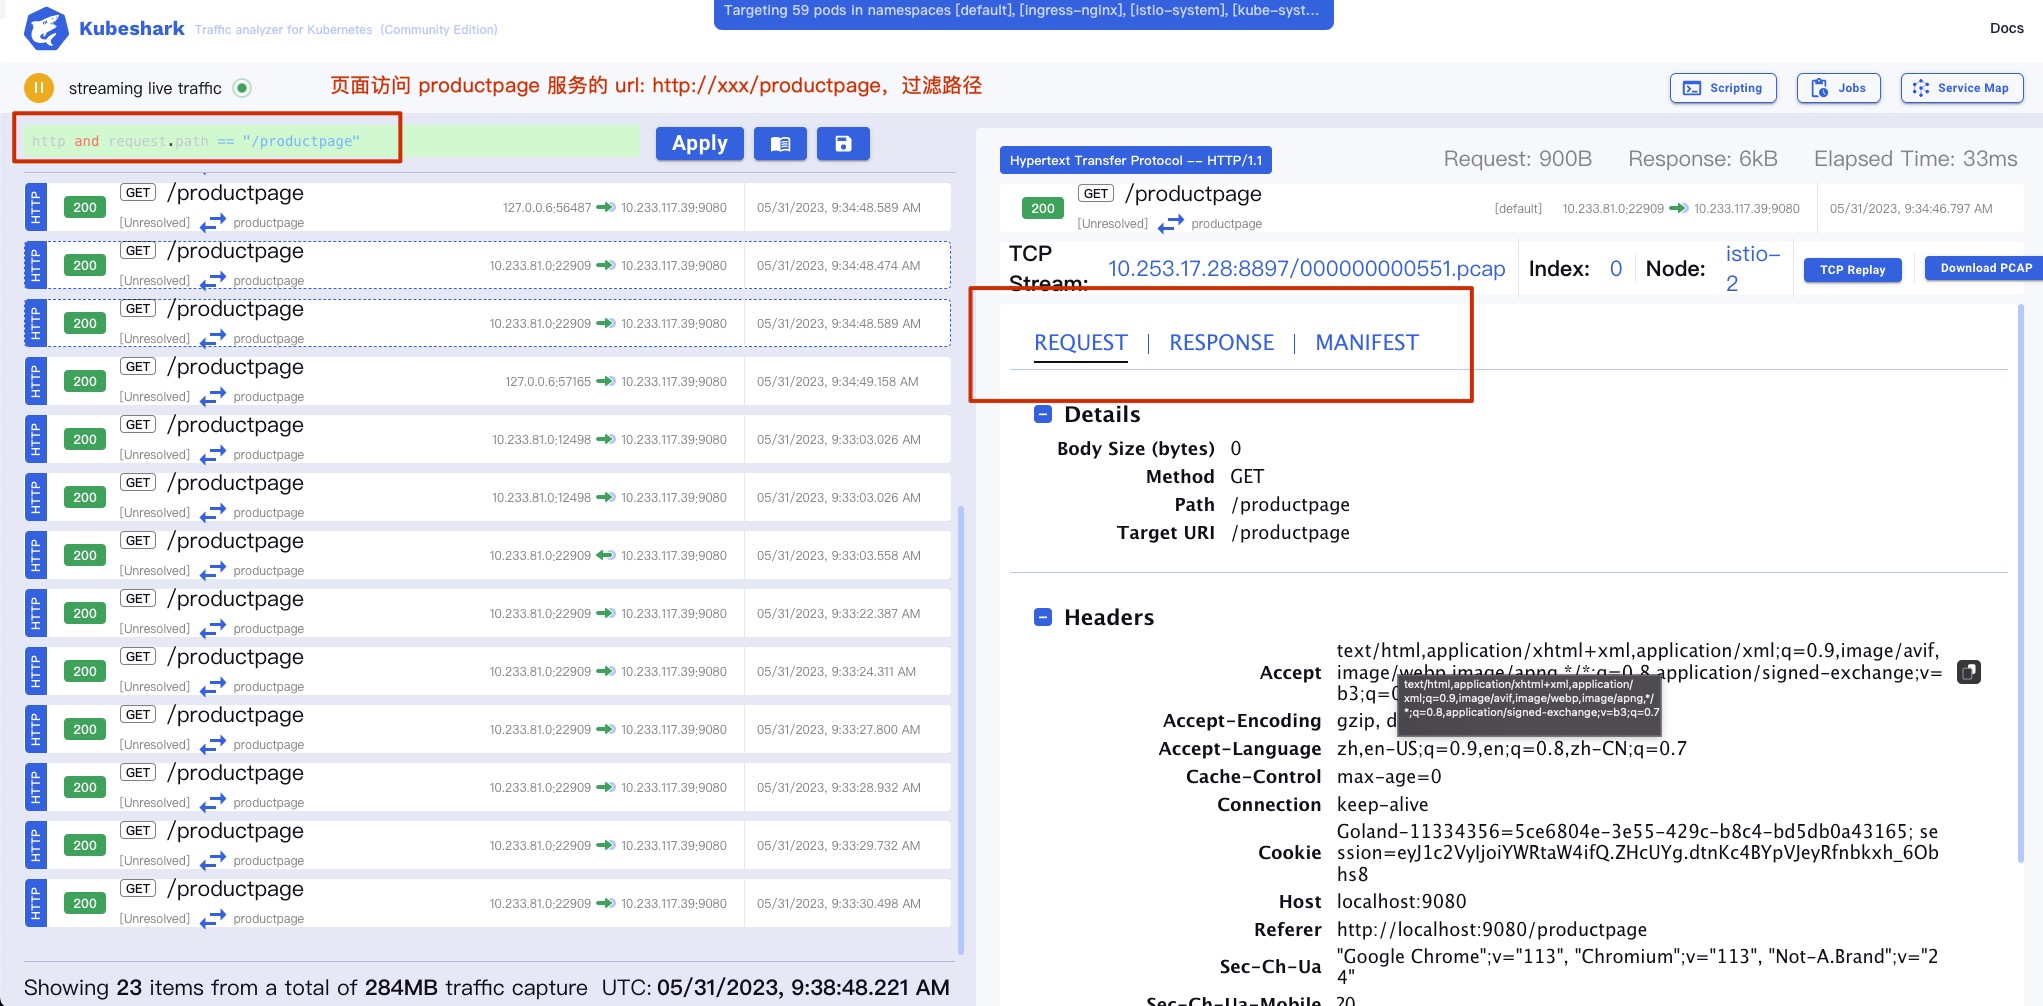Click the 200 status badge of 9:33:29.732 entry
This screenshot has height=1006, width=2043.
coord(85,845)
